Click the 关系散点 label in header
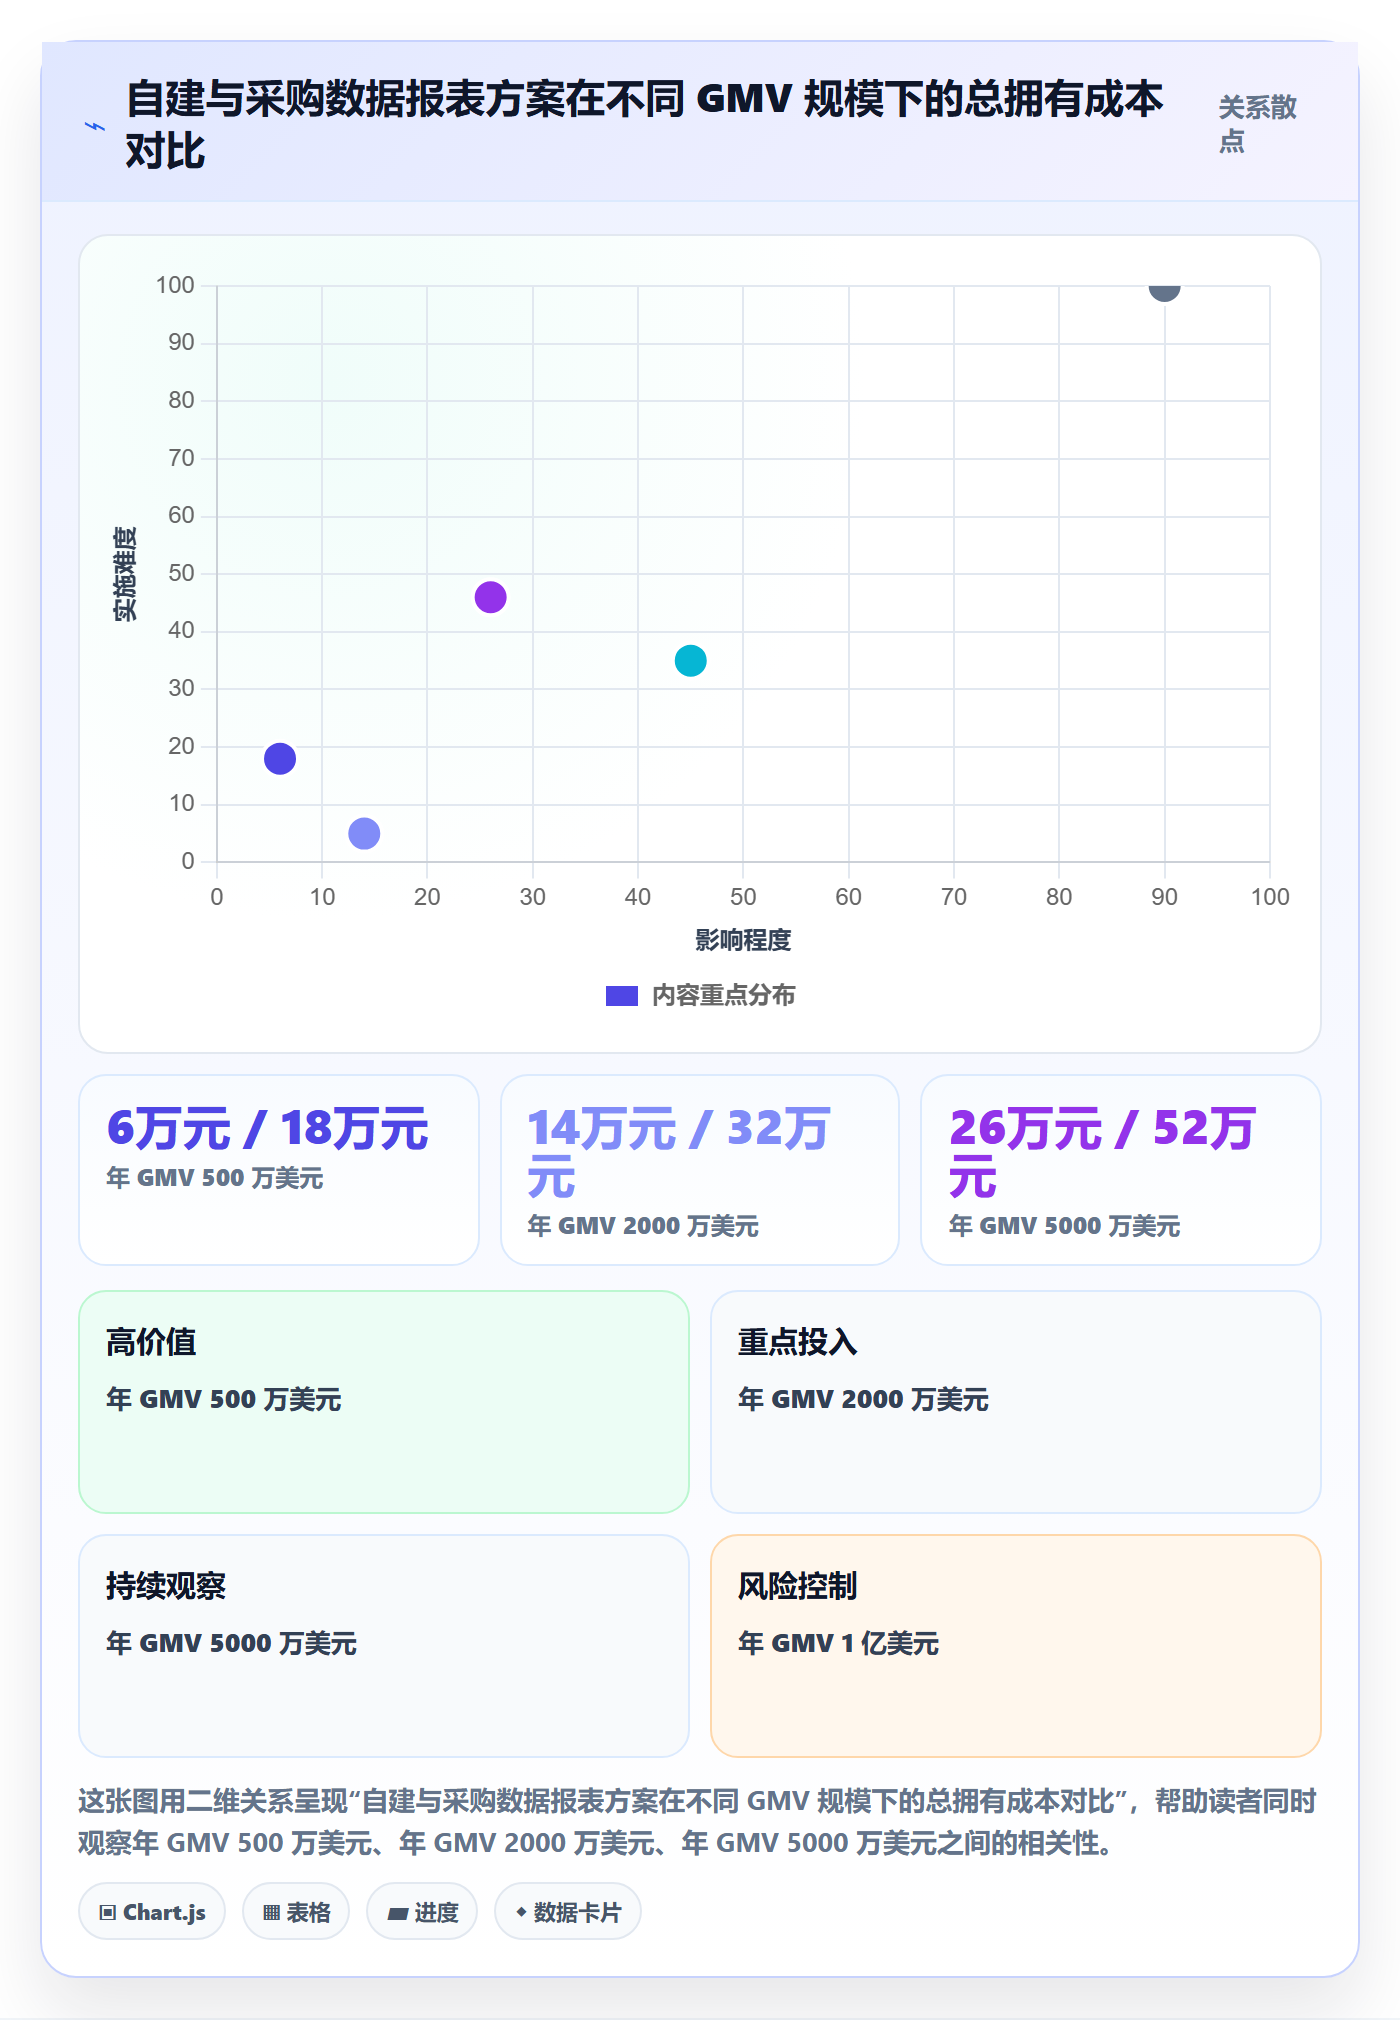The height and width of the screenshot is (2020, 1400). [1257, 124]
